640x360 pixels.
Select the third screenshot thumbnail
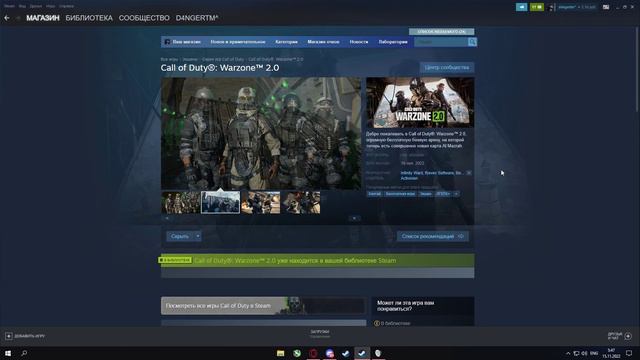pos(261,202)
